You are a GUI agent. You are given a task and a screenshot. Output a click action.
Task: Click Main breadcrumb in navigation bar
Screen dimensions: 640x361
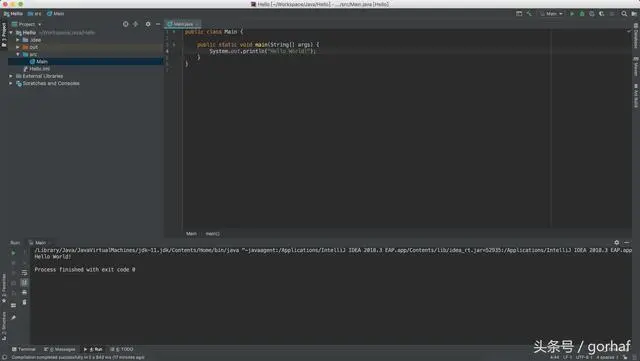point(55,13)
